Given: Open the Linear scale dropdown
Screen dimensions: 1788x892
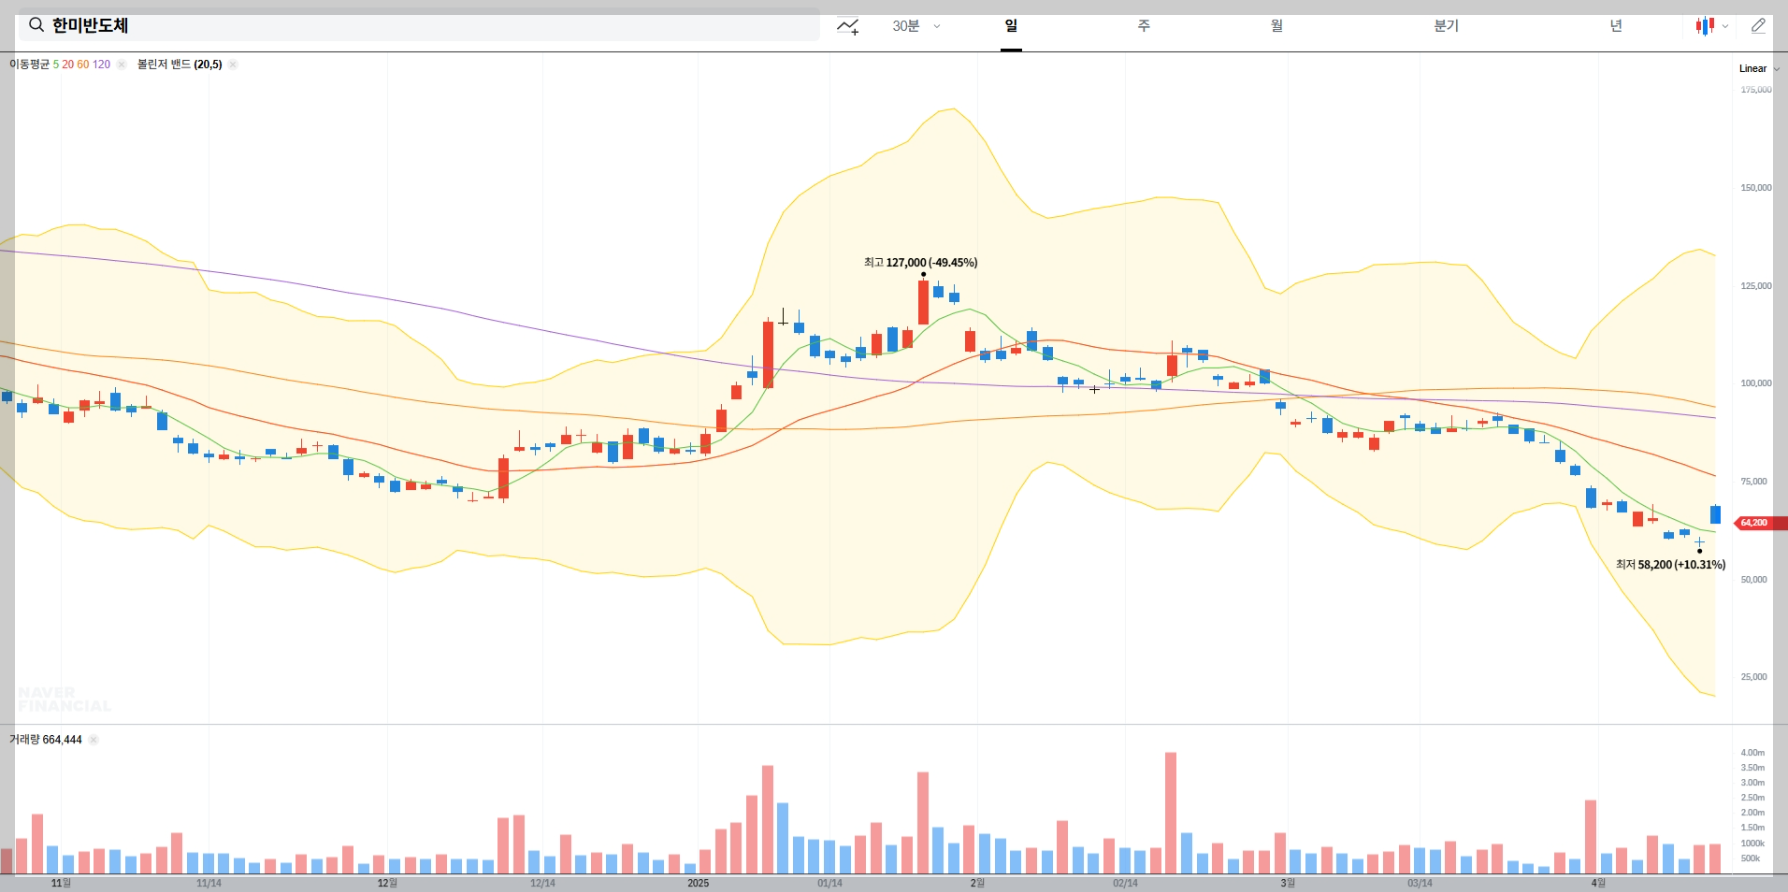Looking at the screenshot, I should [x=1759, y=68].
